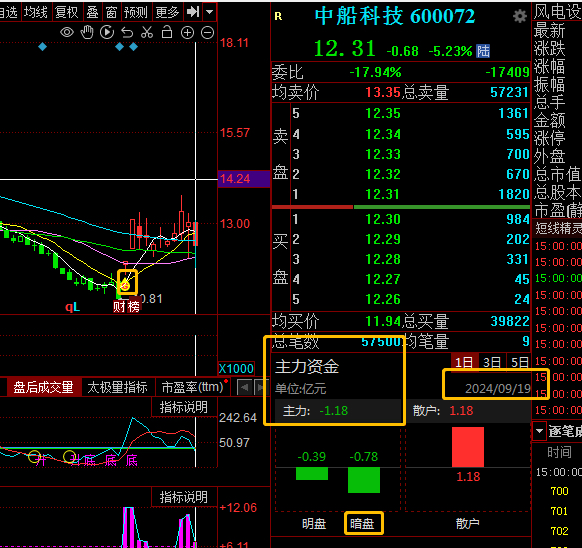Click the 主力 -1.18 value row
582x548 pixels.
(x=338, y=411)
